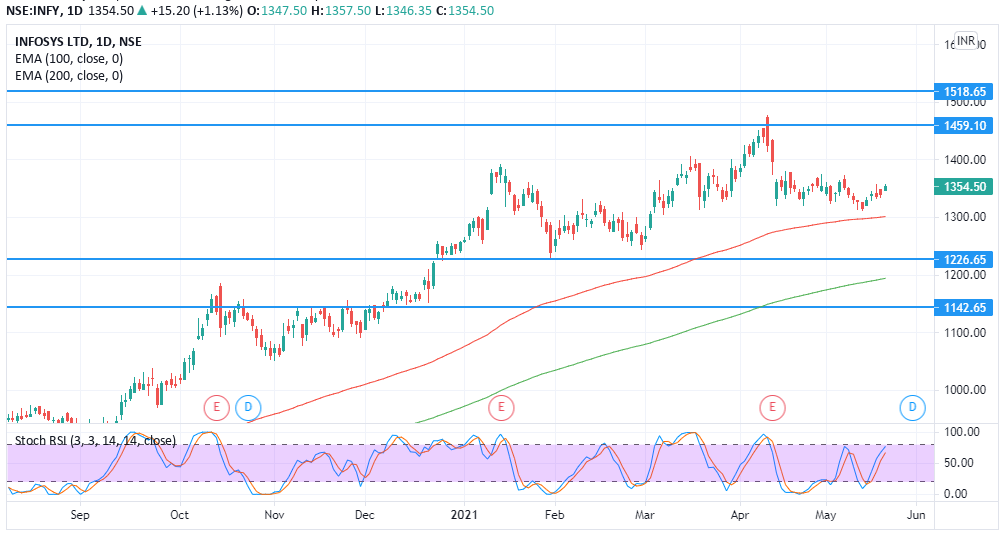Open the INR currency selector

point(965,41)
